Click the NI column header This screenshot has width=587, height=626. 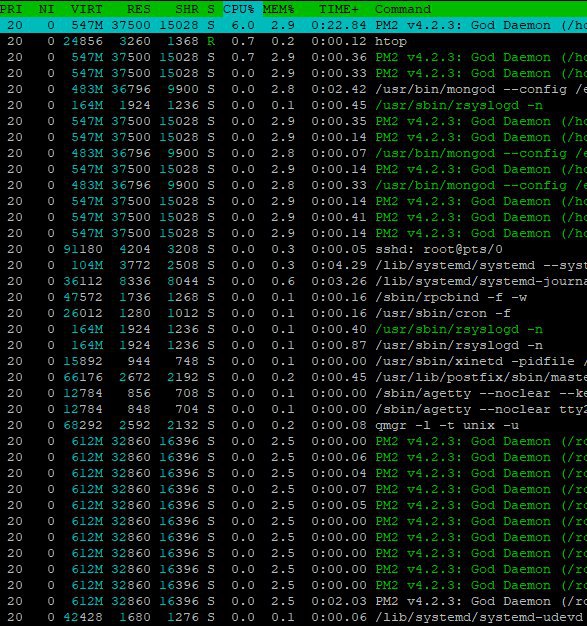46,9
